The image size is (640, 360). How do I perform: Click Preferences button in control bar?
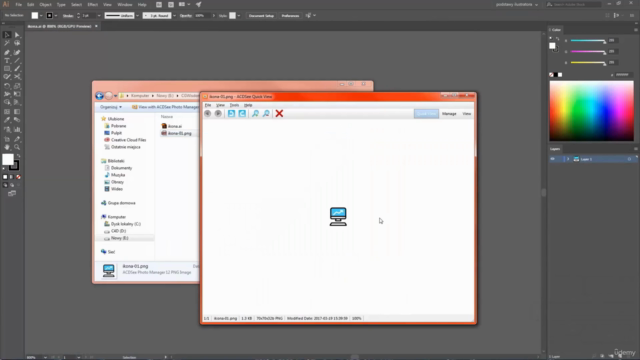(x=290, y=16)
